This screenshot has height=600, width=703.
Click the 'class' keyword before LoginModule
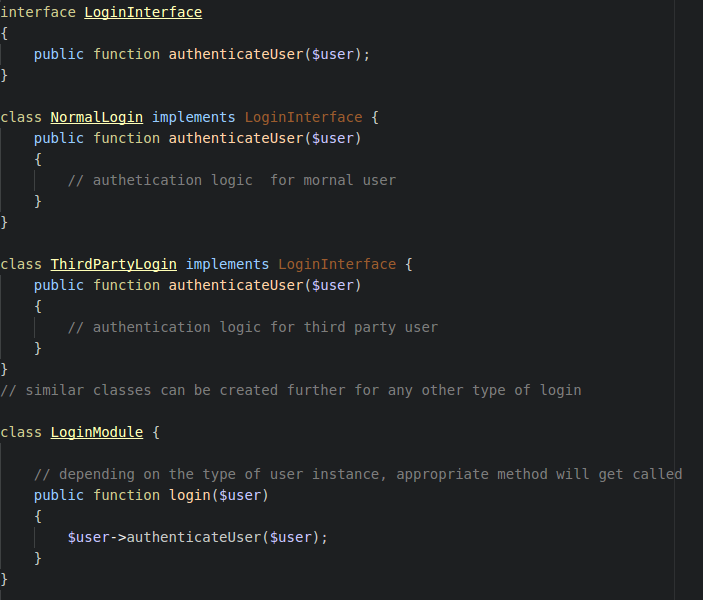[21, 432]
